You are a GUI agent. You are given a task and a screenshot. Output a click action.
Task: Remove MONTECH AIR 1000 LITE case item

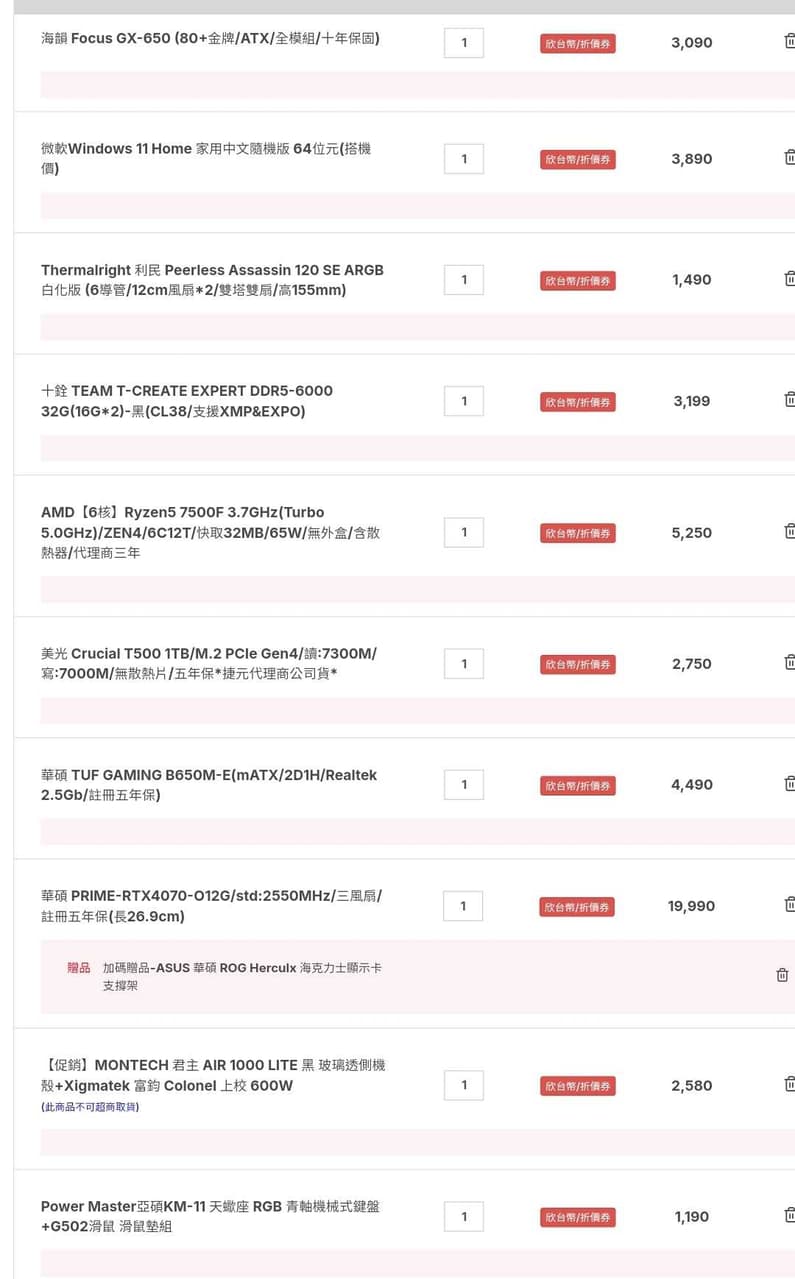(789, 1085)
